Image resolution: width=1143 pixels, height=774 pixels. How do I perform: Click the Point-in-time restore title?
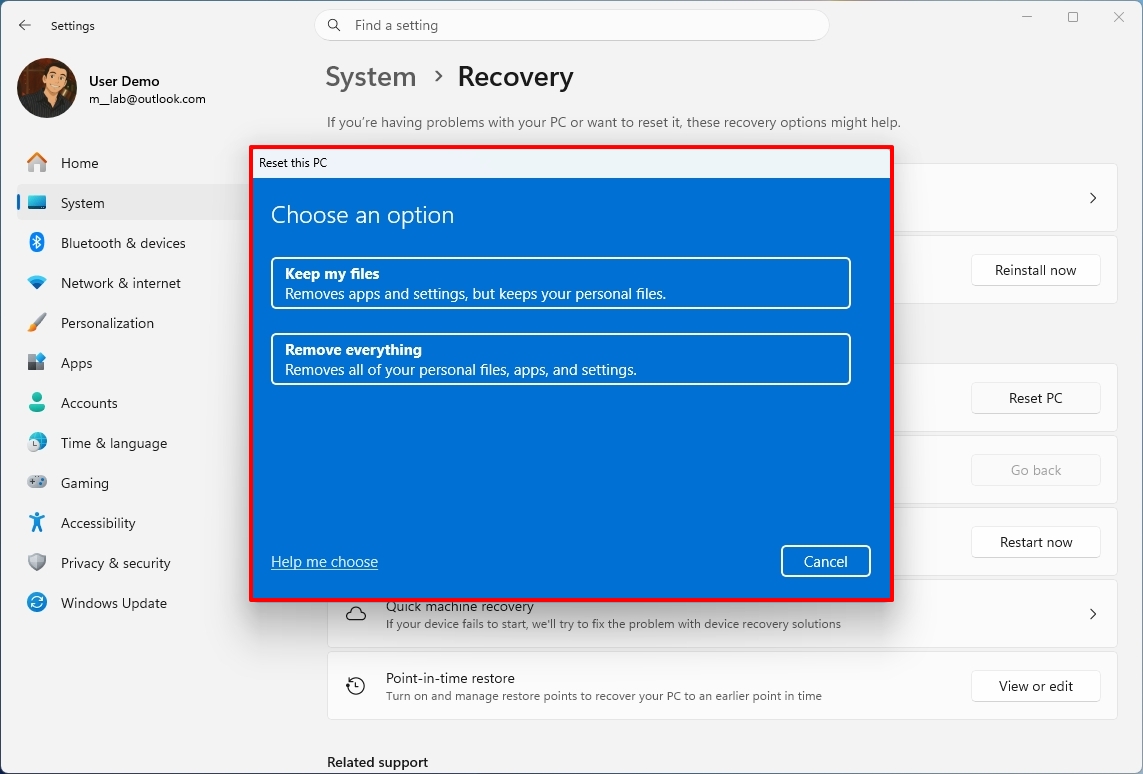click(450, 678)
